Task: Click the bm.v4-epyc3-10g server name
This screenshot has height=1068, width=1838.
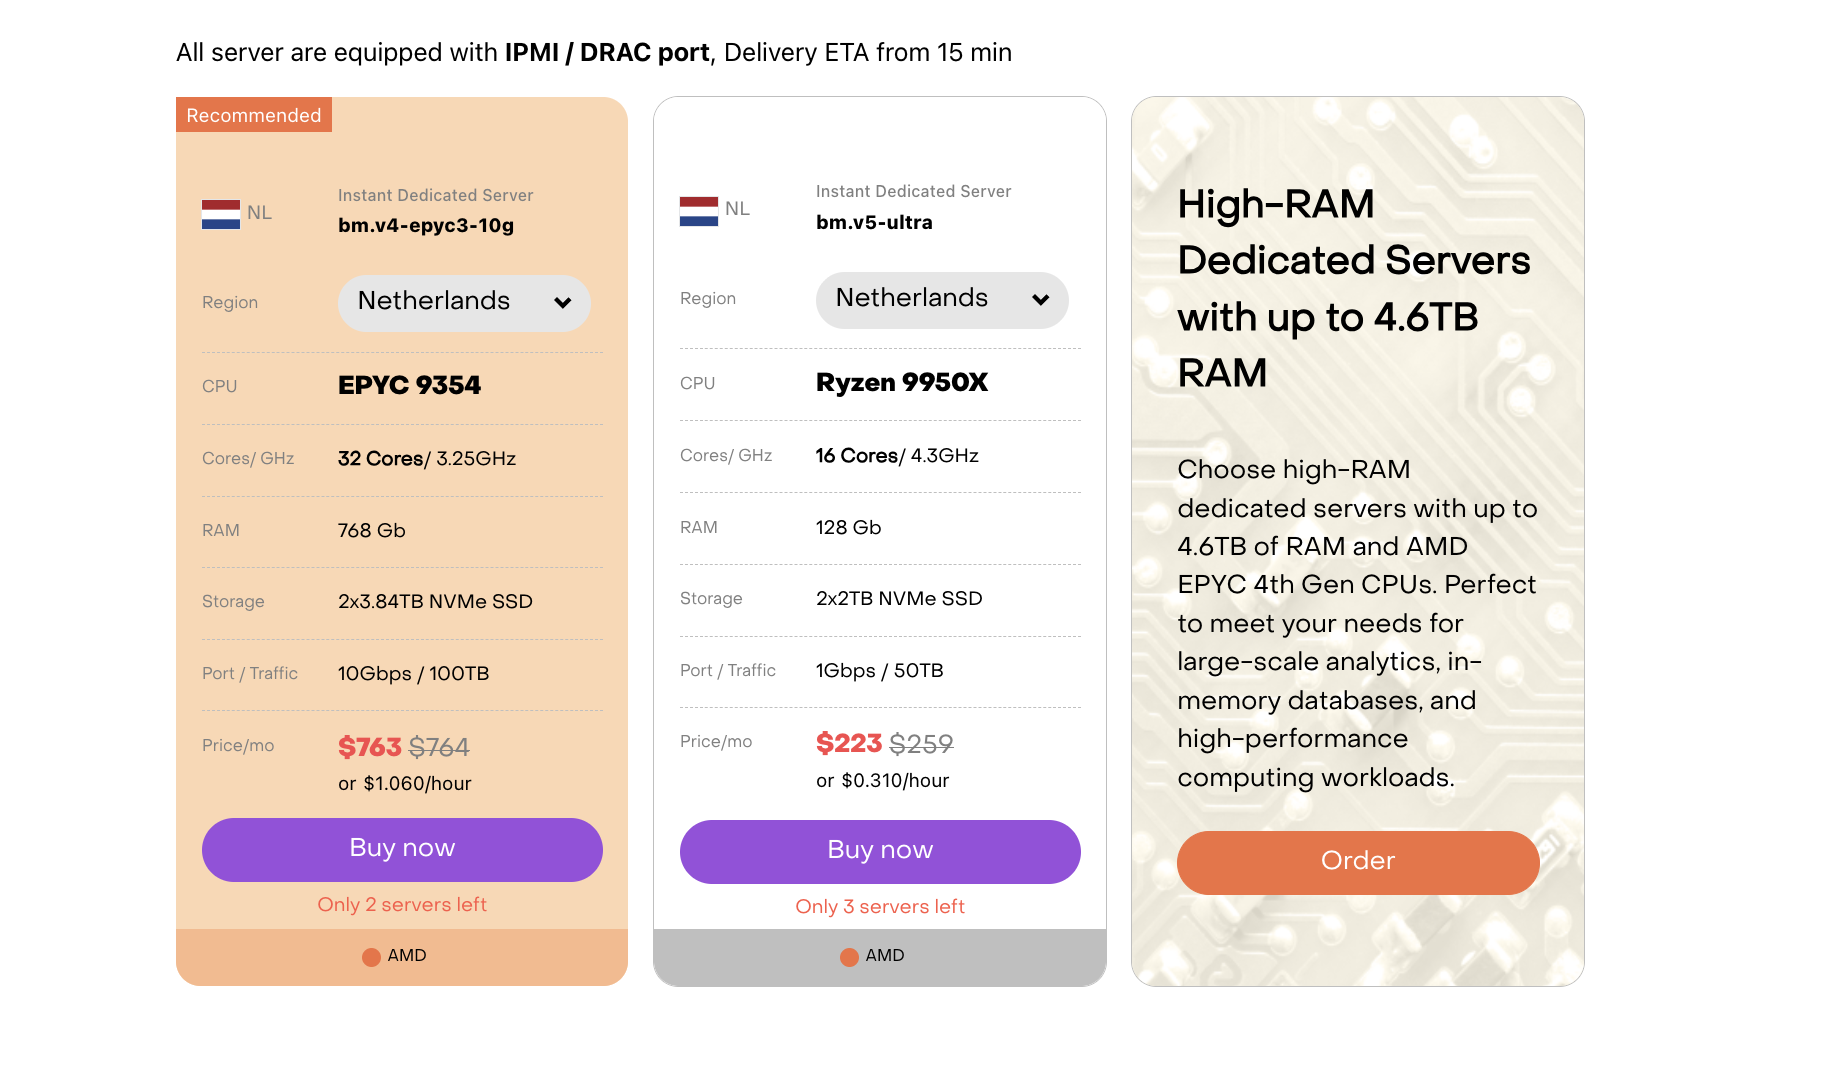Action: [426, 226]
